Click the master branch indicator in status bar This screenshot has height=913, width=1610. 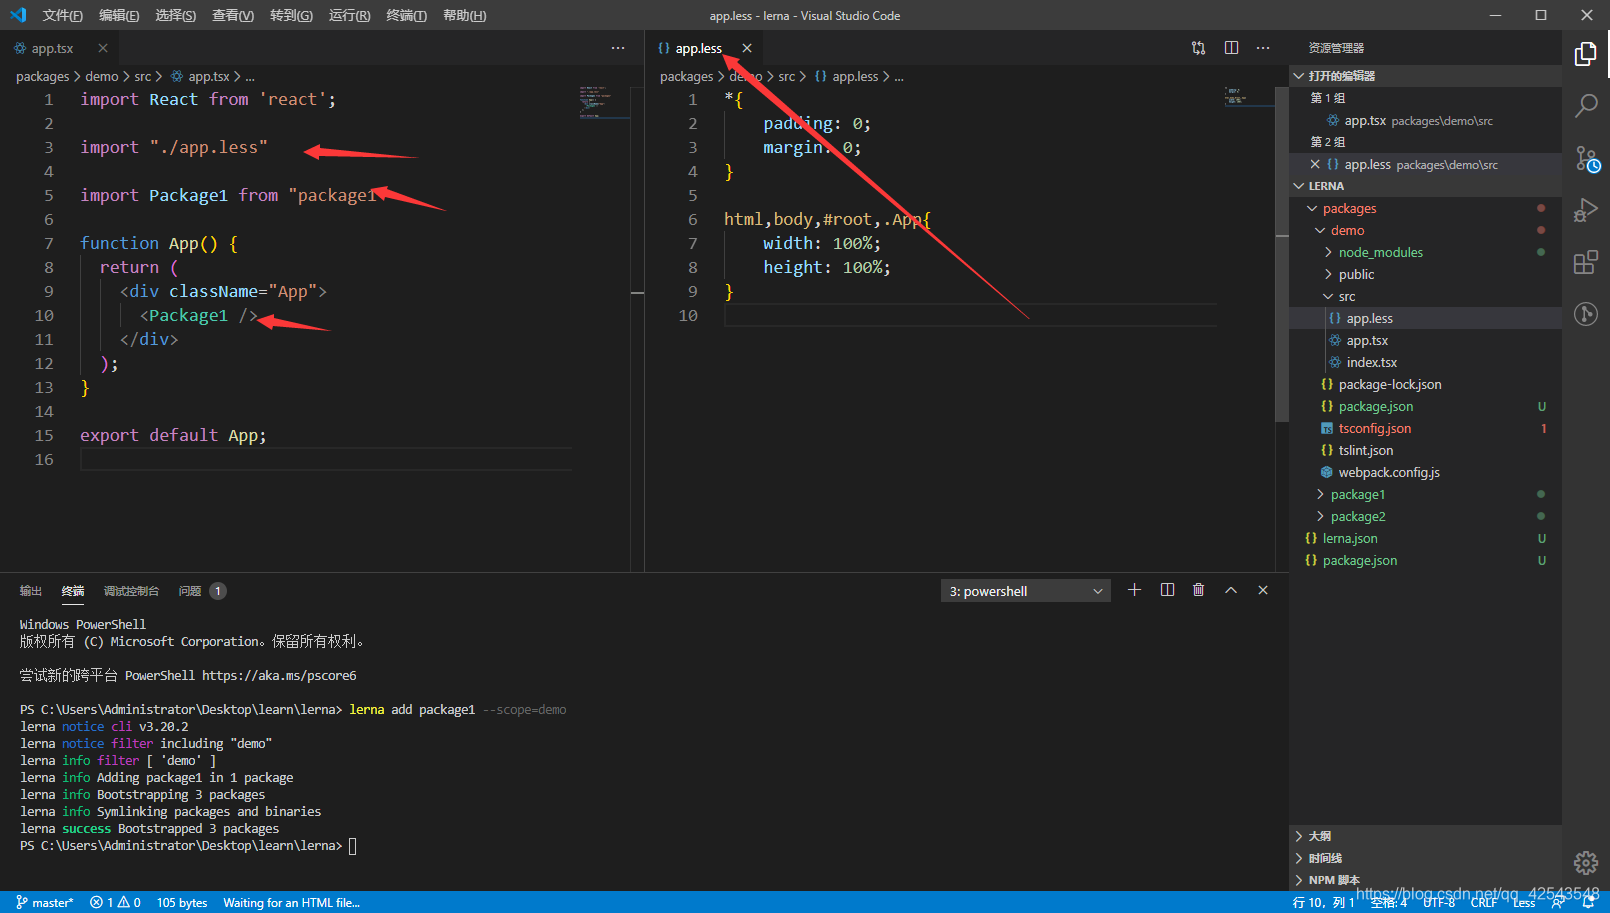45,902
